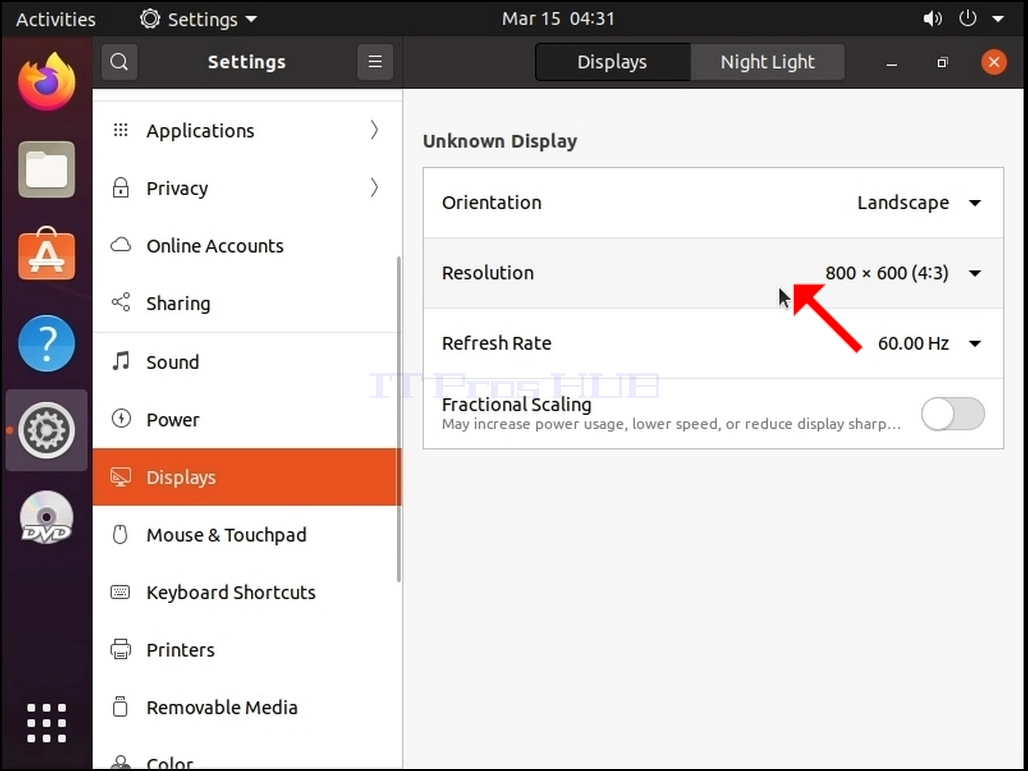This screenshot has height=771, width=1028.
Task: Open the hamburger menu next to Settings title
Action: pos(375,62)
